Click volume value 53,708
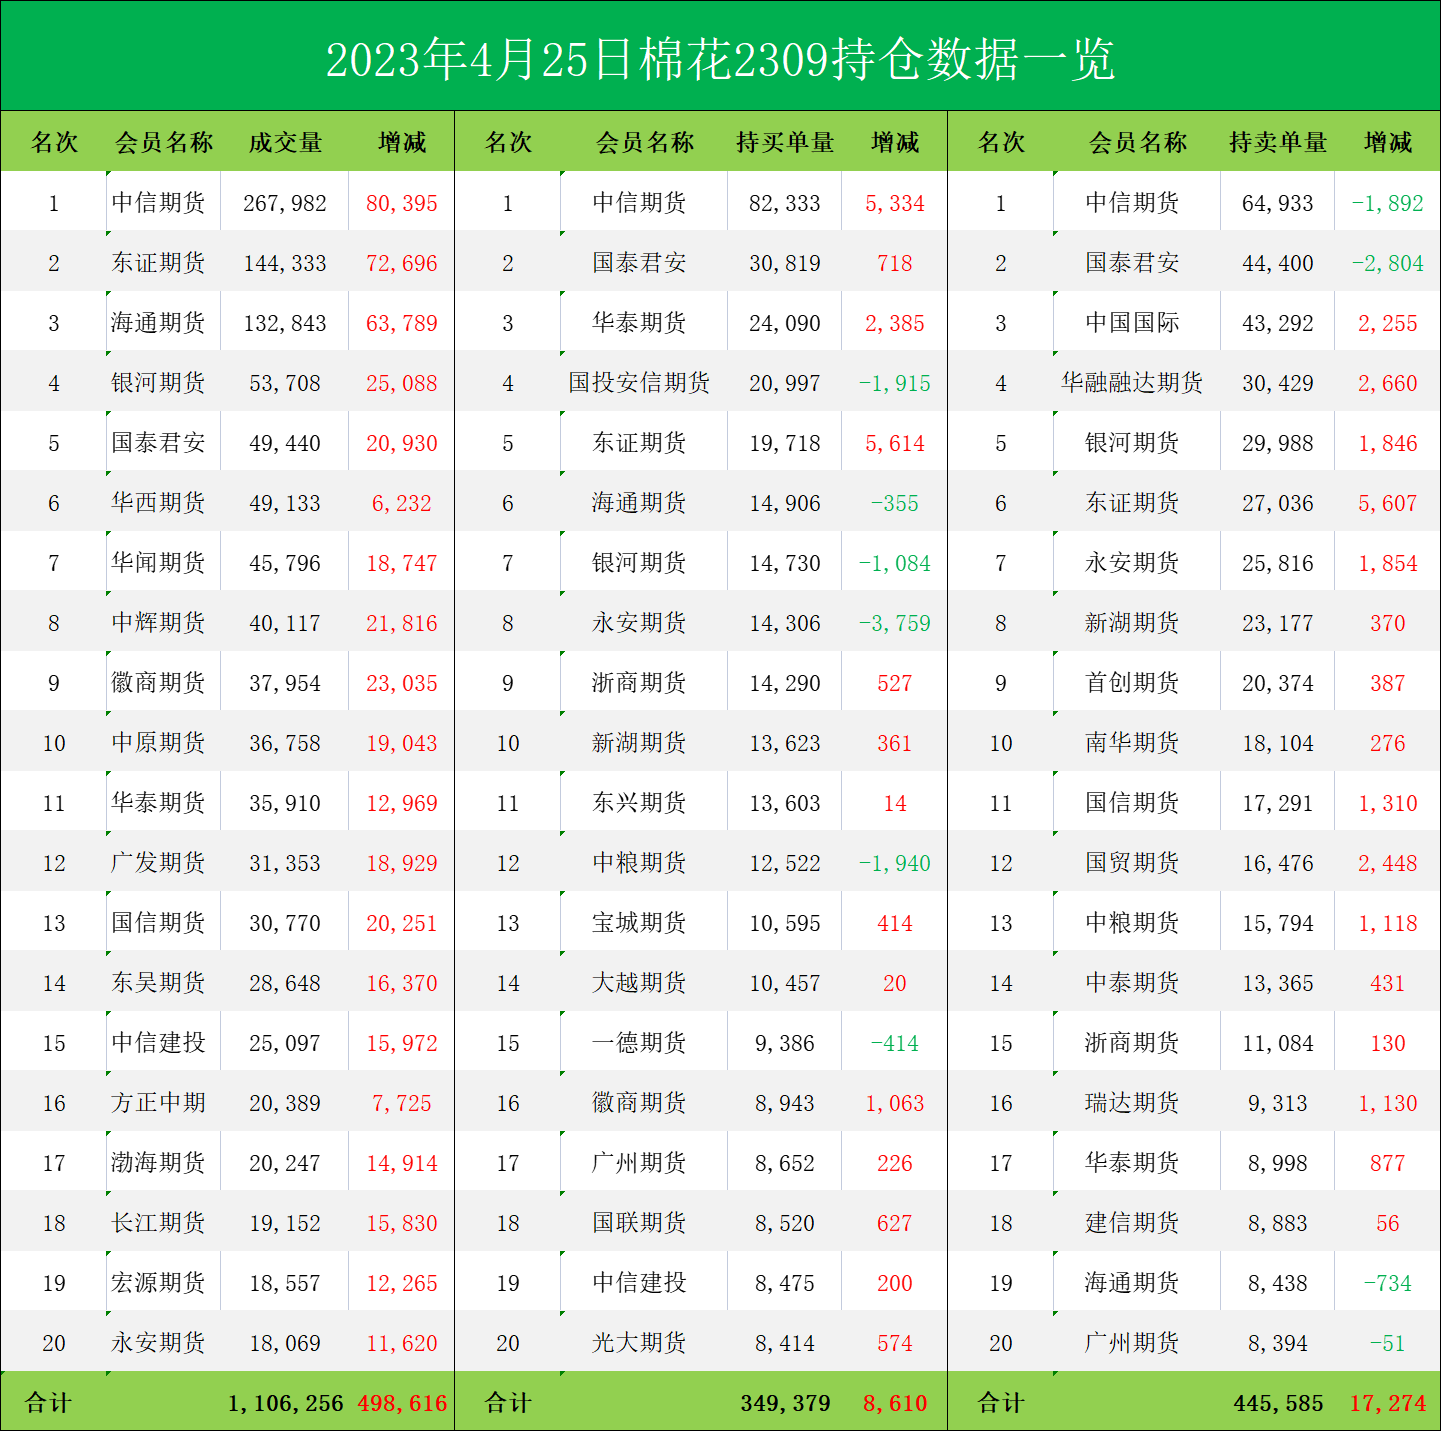The width and height of the screenshot is (1442, 1432). tap(285, 383)
